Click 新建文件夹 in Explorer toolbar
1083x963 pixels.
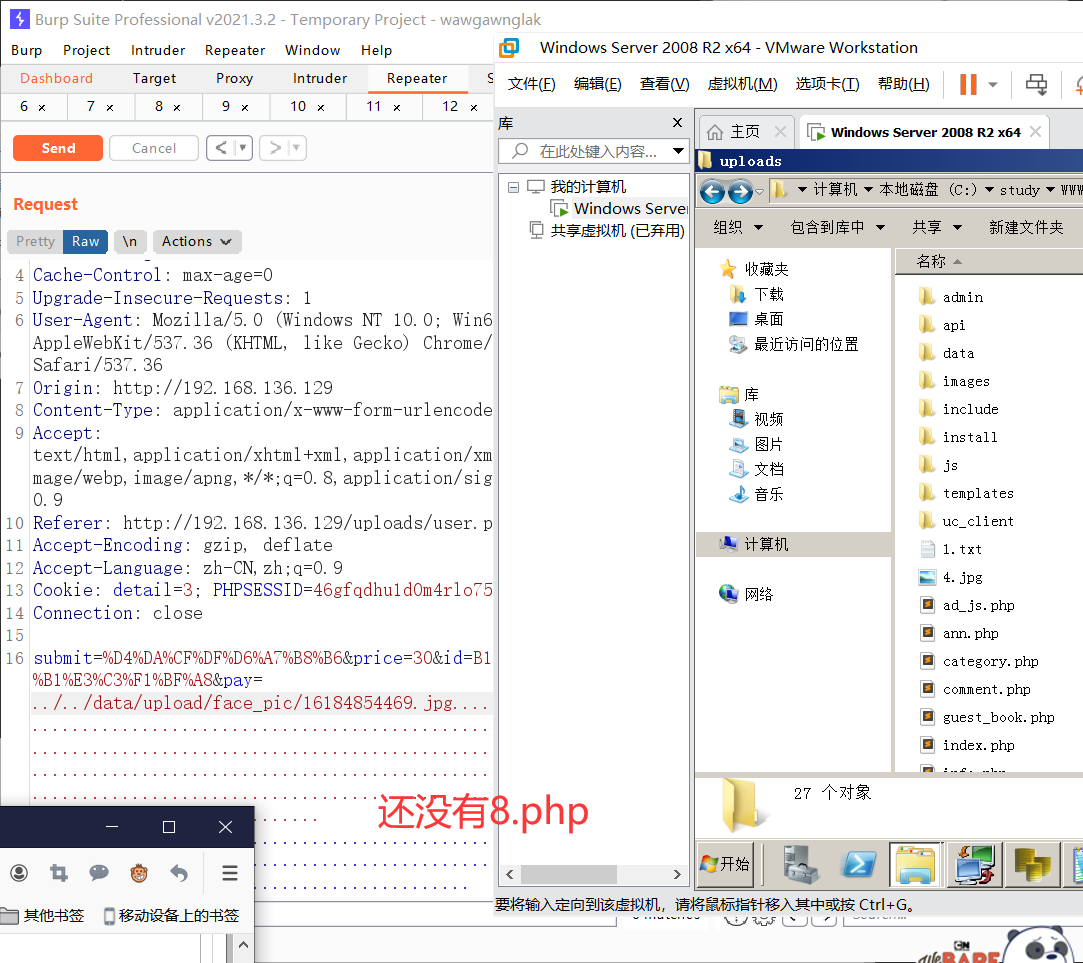1026,227
